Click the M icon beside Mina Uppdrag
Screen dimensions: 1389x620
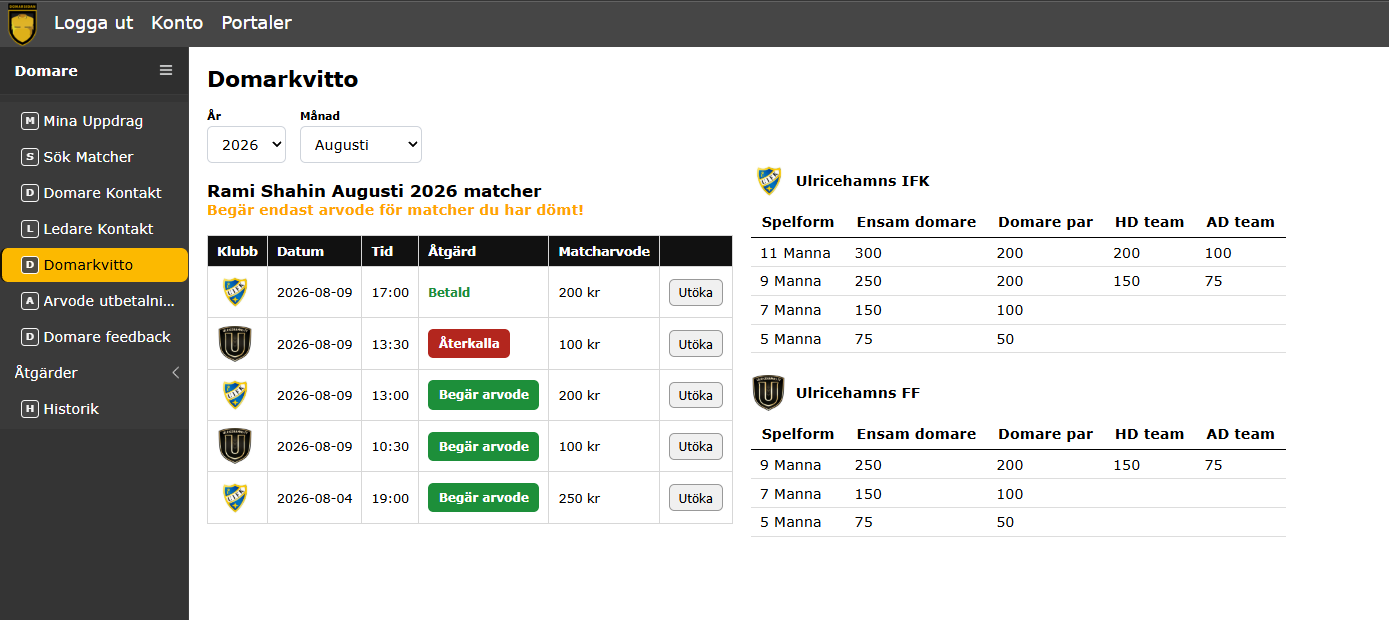(x=30, y=121)
